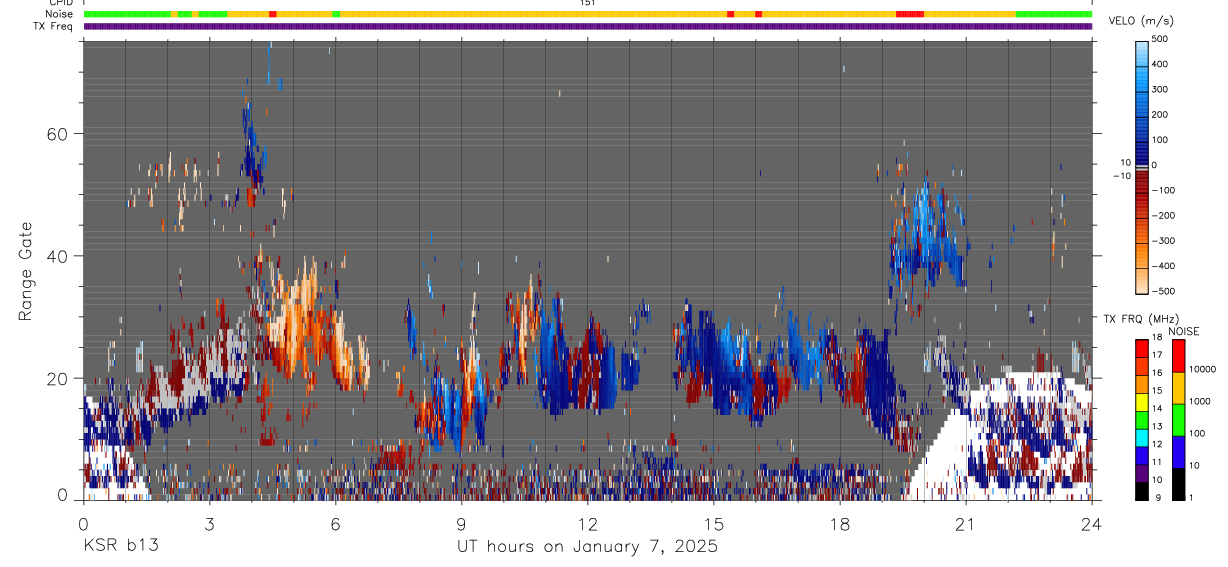Pick the red top swatch in NOISE legend
This screenshot has height=567, width=1228.
1178,356
